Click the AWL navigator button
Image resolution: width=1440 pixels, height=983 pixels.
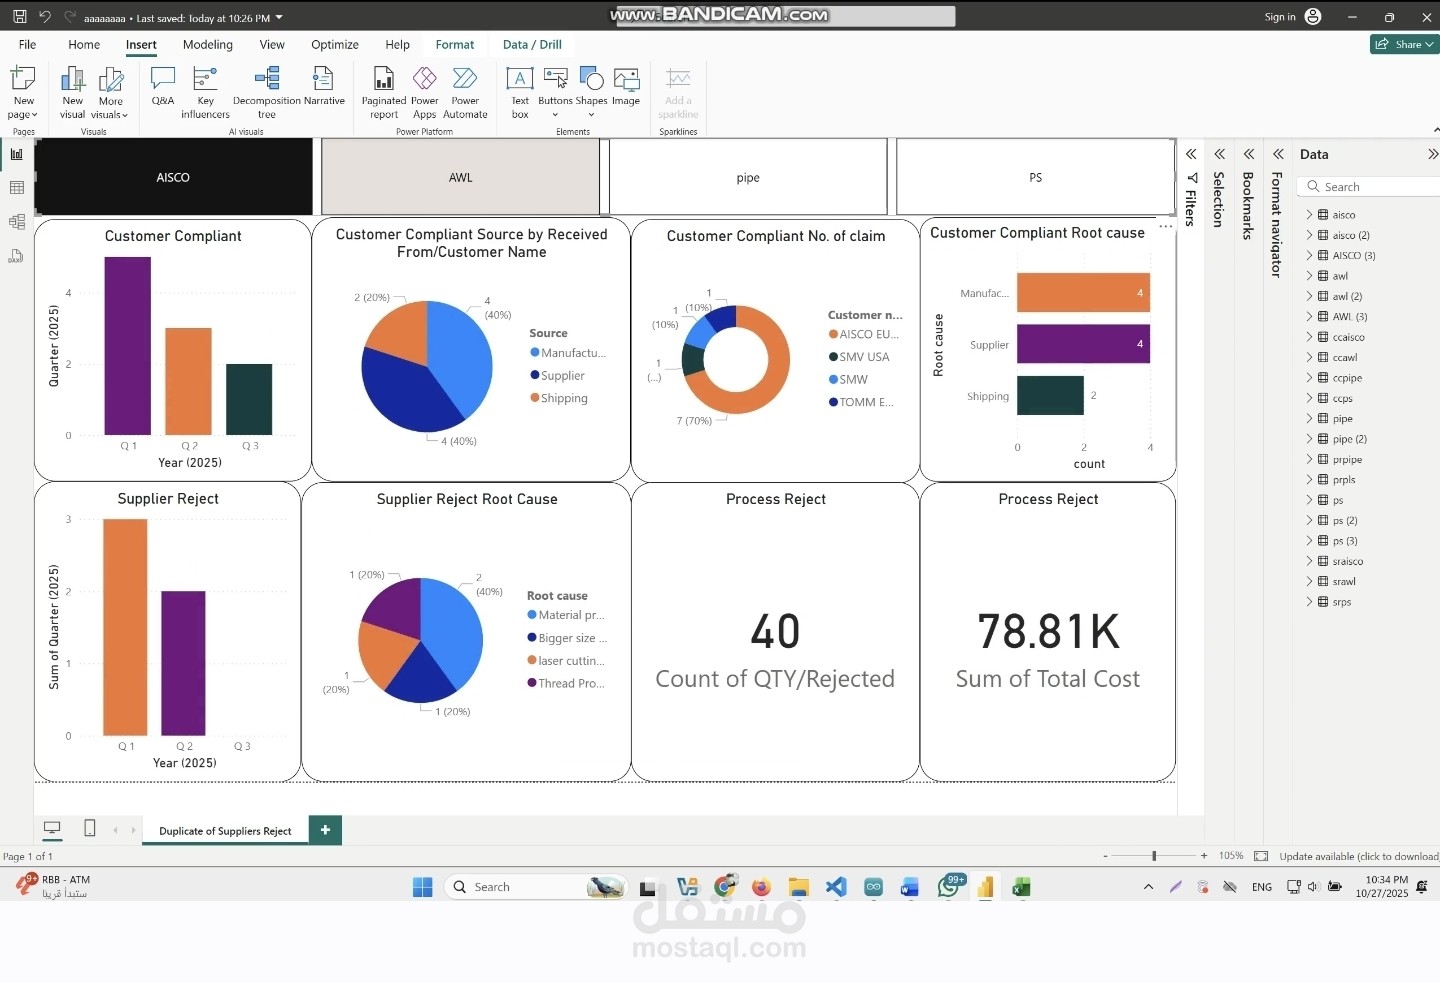point(461,177)
